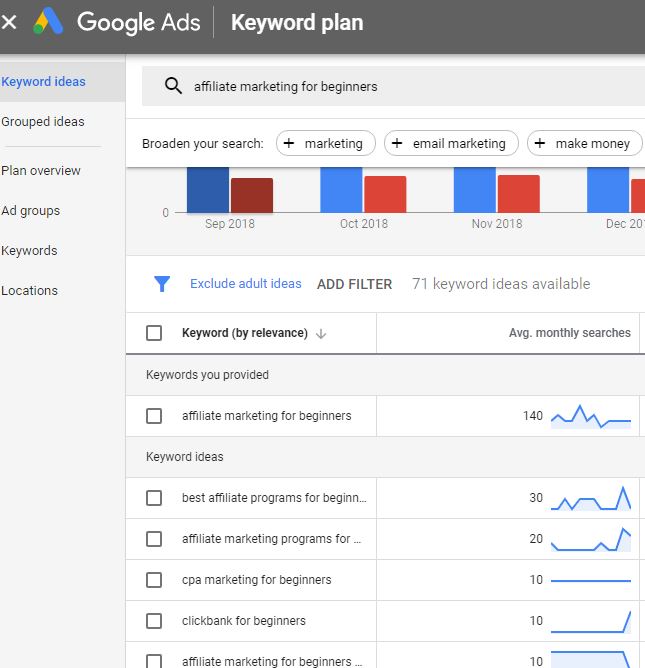Click the magnifying glass search icon
This screenshot has width=645, height=668.
(x=173, y=86)
